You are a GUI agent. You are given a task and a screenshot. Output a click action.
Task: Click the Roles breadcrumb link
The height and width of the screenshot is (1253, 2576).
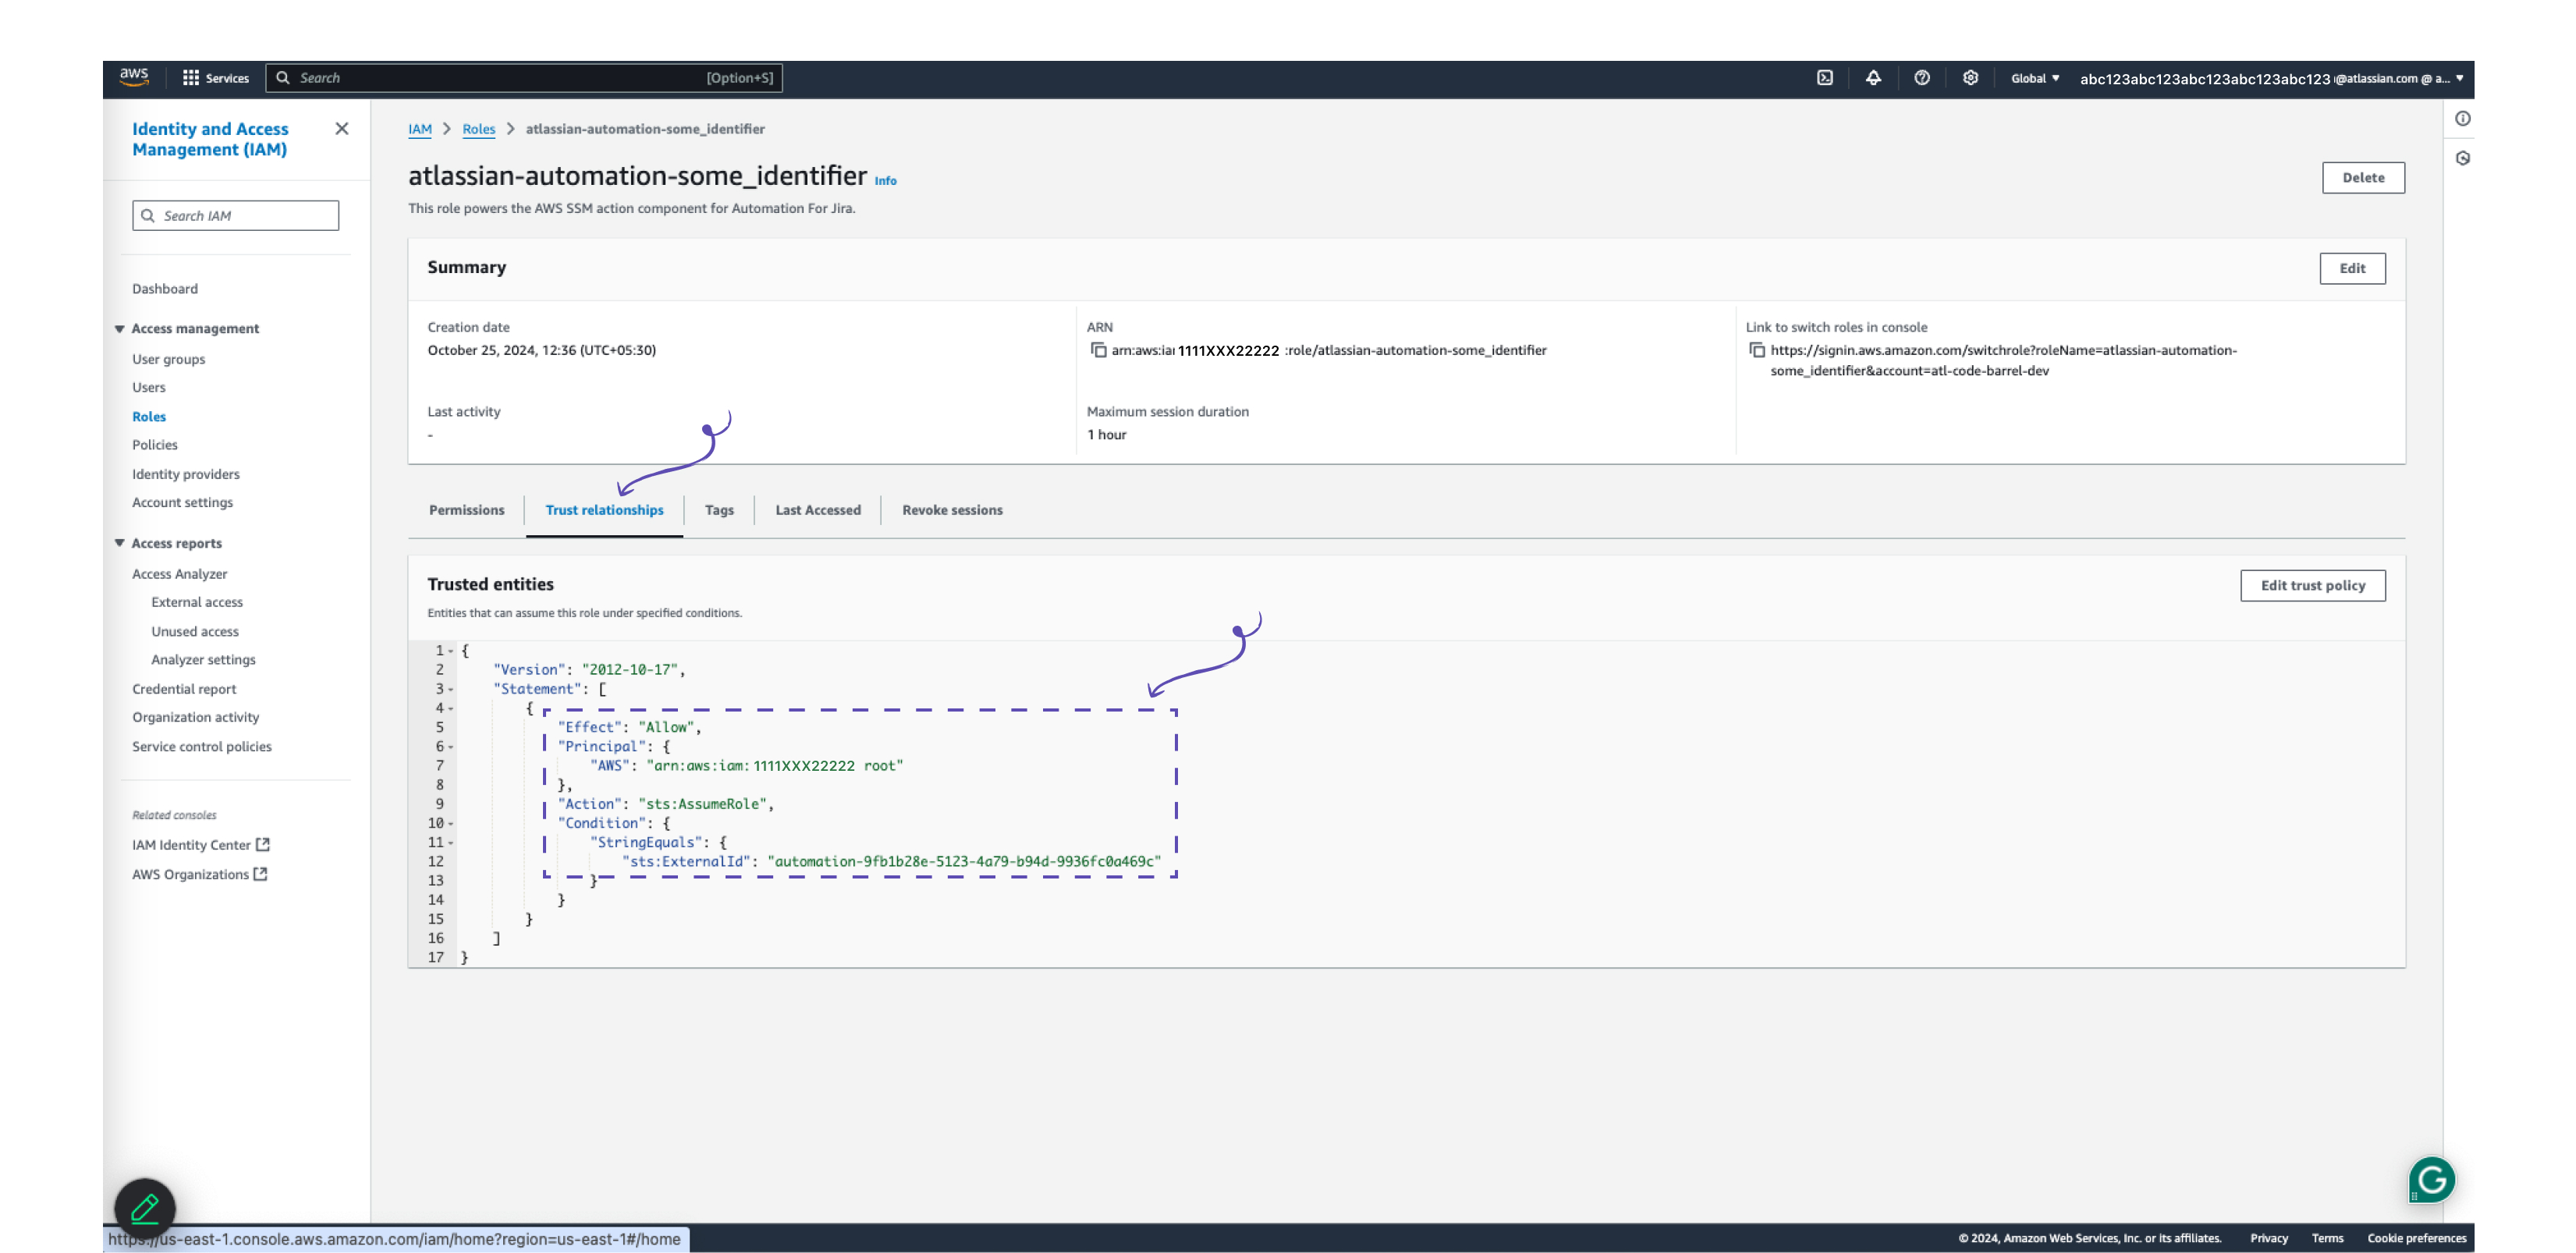tap(478, 129)
